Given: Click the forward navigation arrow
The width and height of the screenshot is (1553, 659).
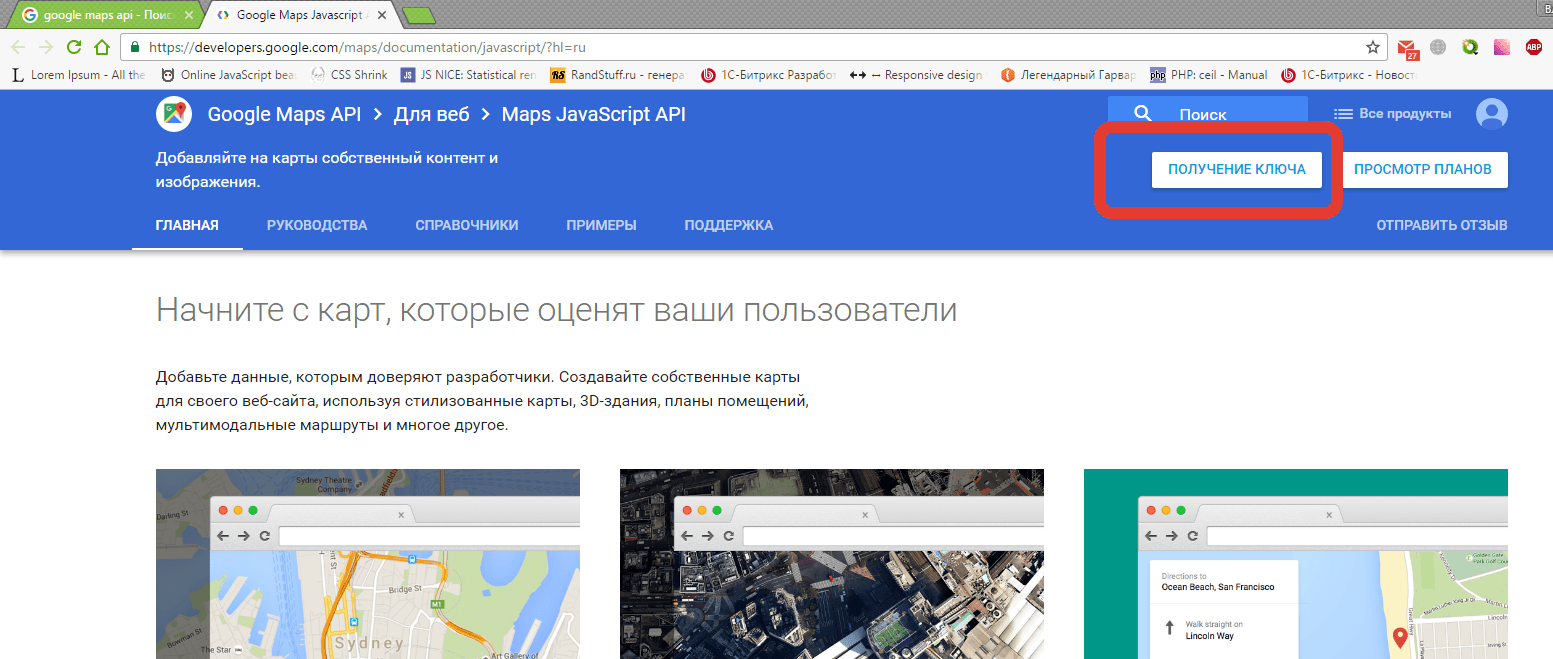Looking at the screenshot, I should click(x=46, y=47).
